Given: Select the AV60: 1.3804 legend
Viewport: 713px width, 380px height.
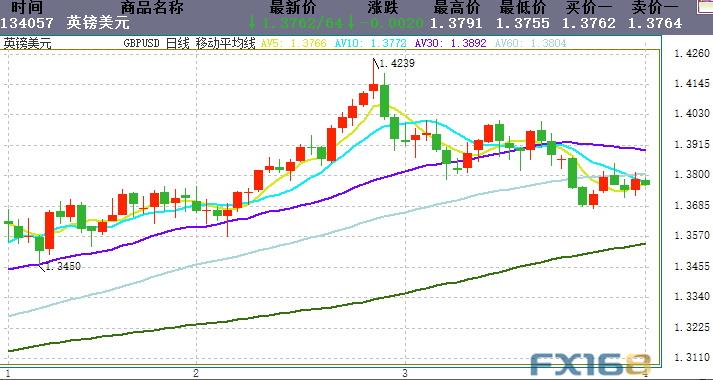Looking at the screenshot, I should pyautogui.click(x=530, y=44).
